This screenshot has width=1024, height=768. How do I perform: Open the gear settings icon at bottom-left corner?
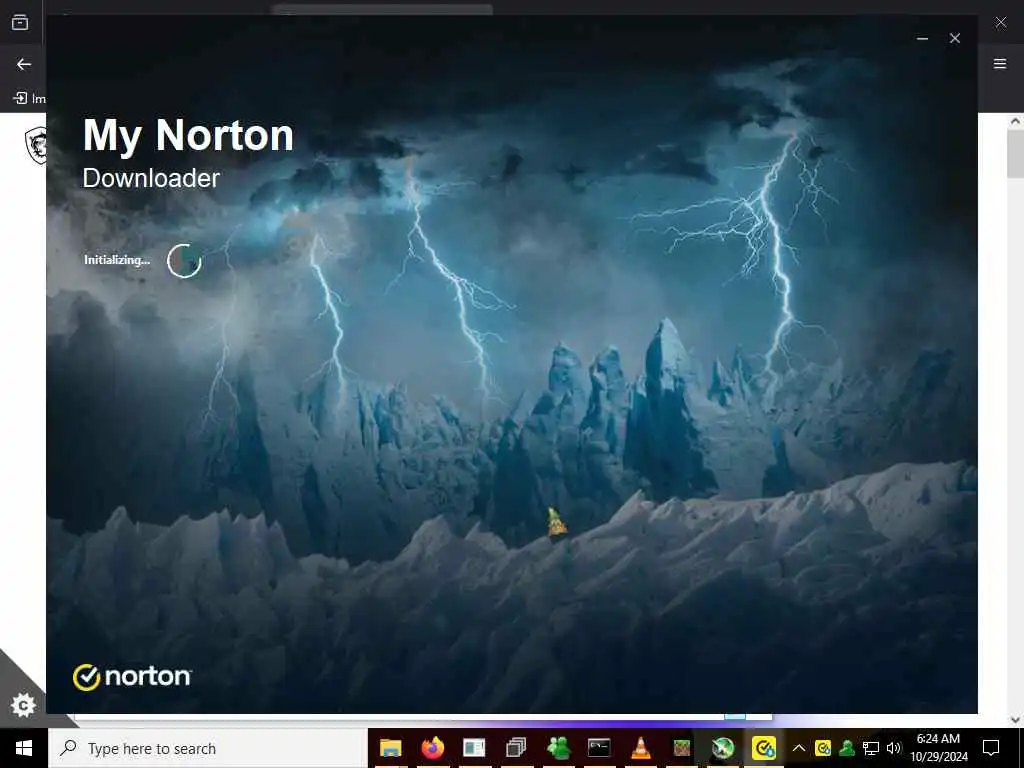(23, 705)
